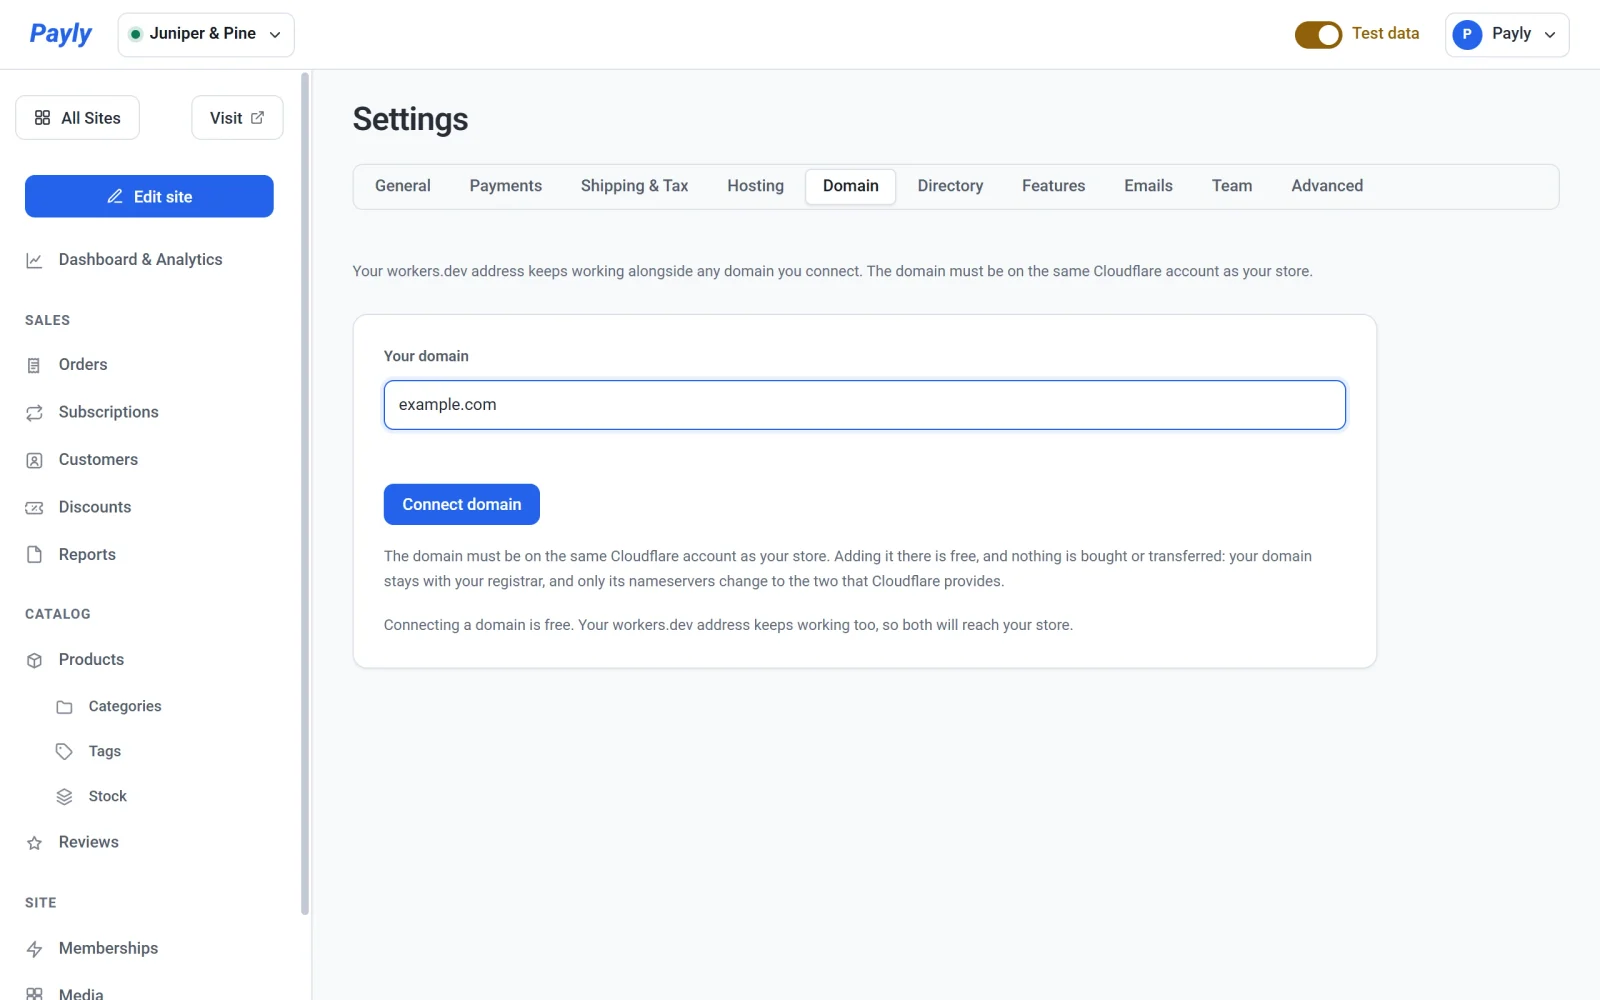Expand the Payly account menu chevron
This screenshot has width=1600, height=1000.
coord(1550,35)
